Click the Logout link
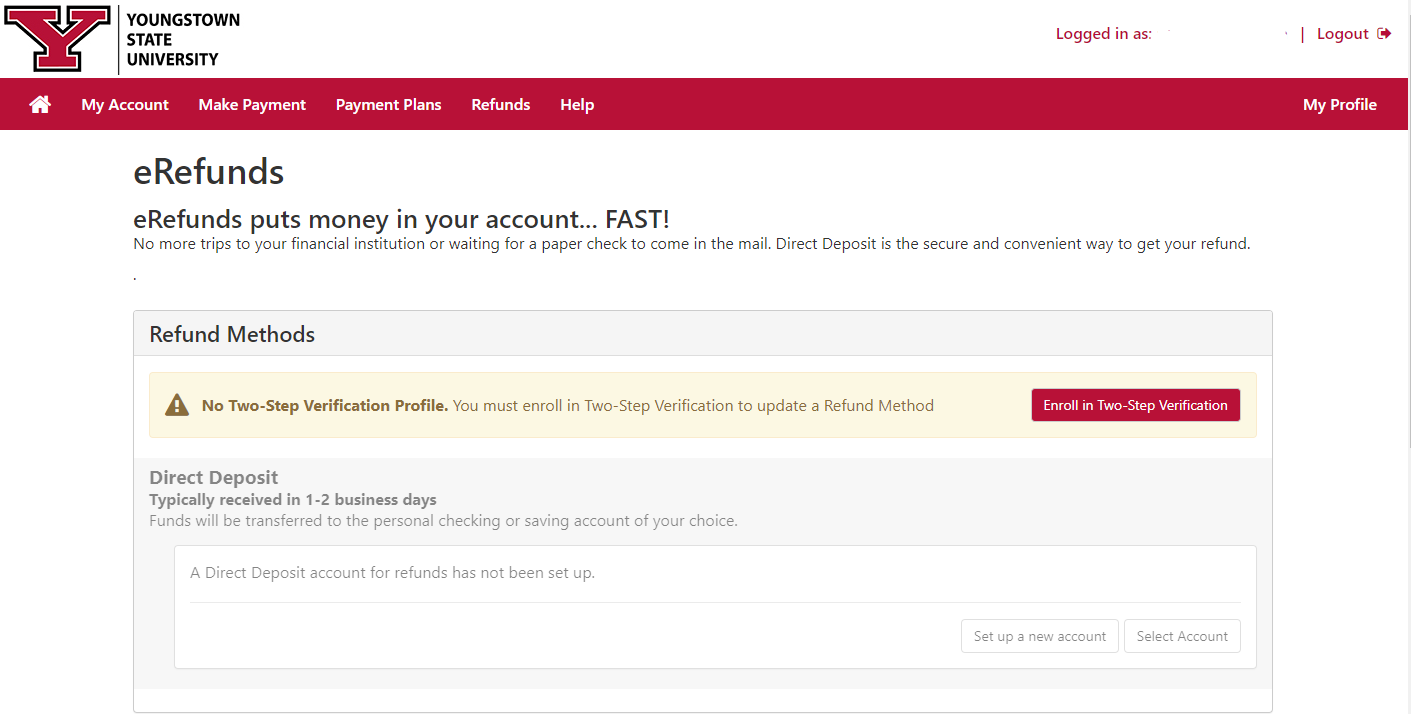Image resolution: width=1411 pixels, height=714 pixels. click(x=1343, y=34)
